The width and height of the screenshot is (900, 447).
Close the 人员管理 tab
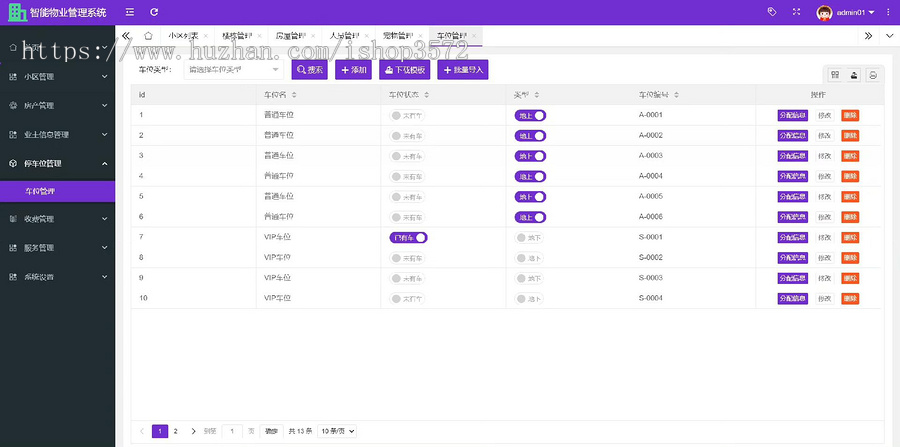(x=367, y=36)
